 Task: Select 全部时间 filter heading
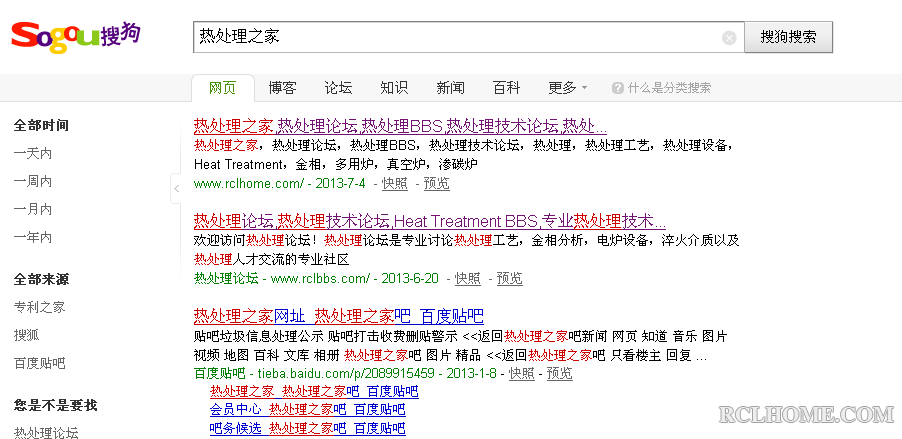tap(41, 125)
